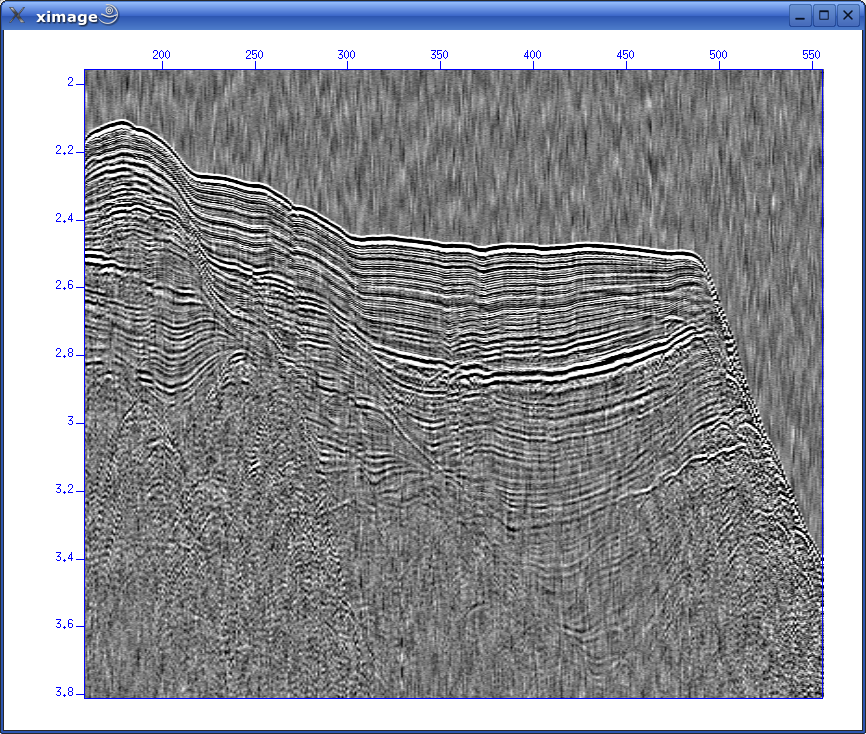
Task: Click the 450 tick label on the top axis
Action: 625,54
